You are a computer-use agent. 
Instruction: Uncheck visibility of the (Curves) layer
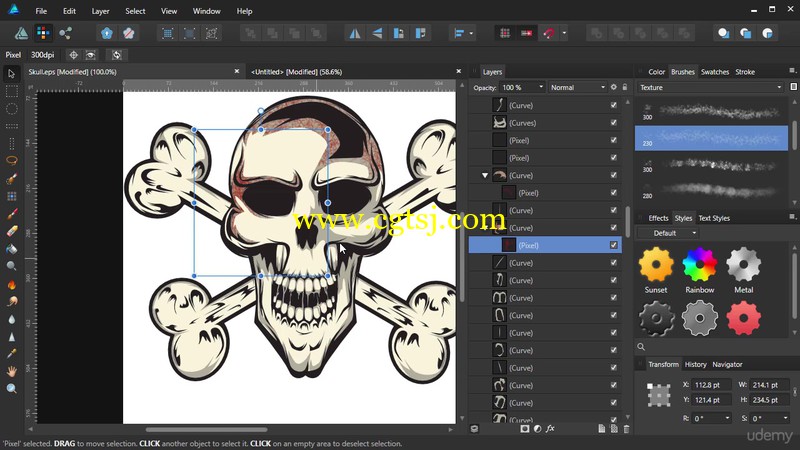pyautogui.click(x=614, y=122)
